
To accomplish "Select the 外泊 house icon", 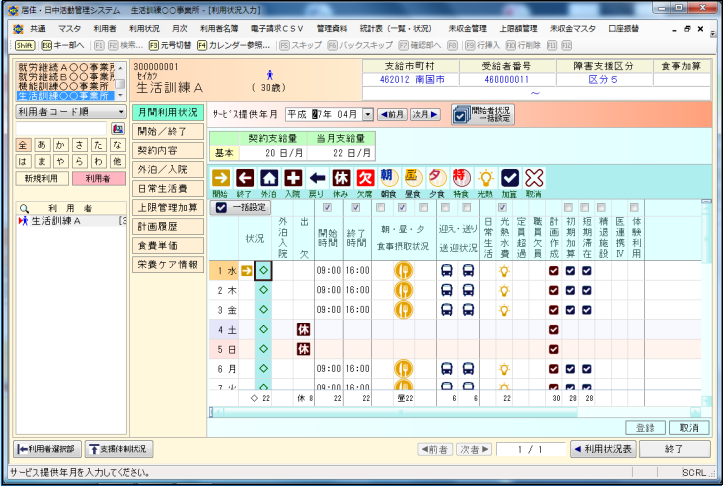I will pos(269,178).
